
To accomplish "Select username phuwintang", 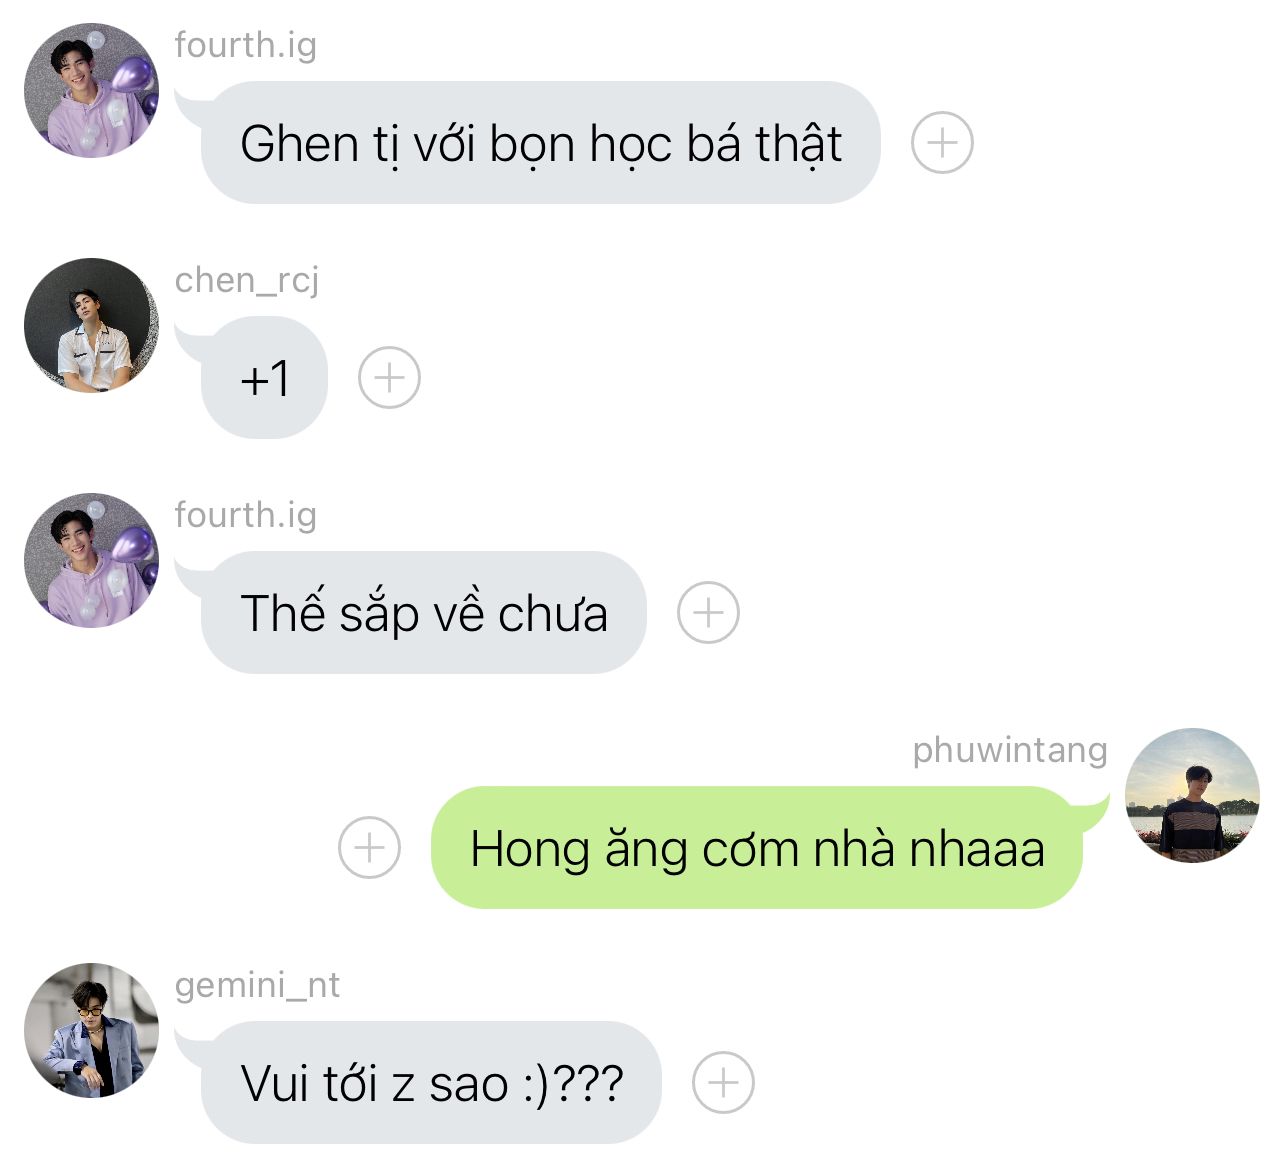I will point(1010,751).
